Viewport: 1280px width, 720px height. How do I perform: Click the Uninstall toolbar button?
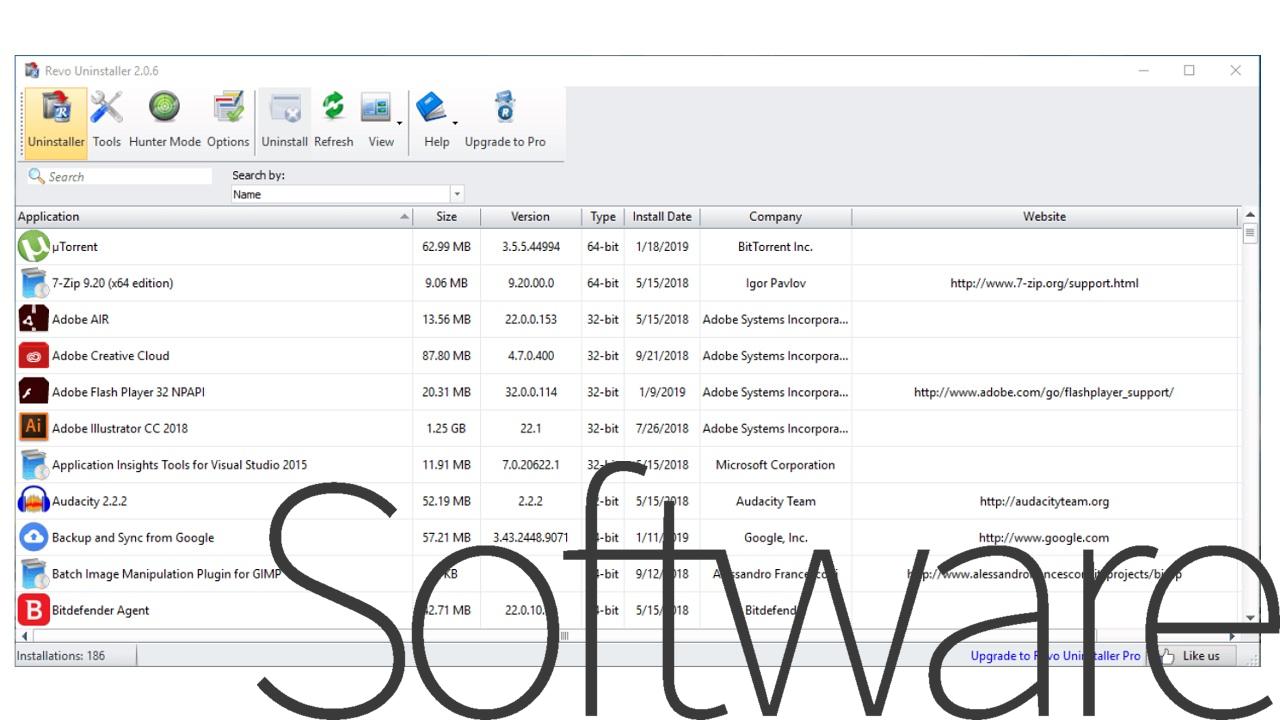[285, 123]
